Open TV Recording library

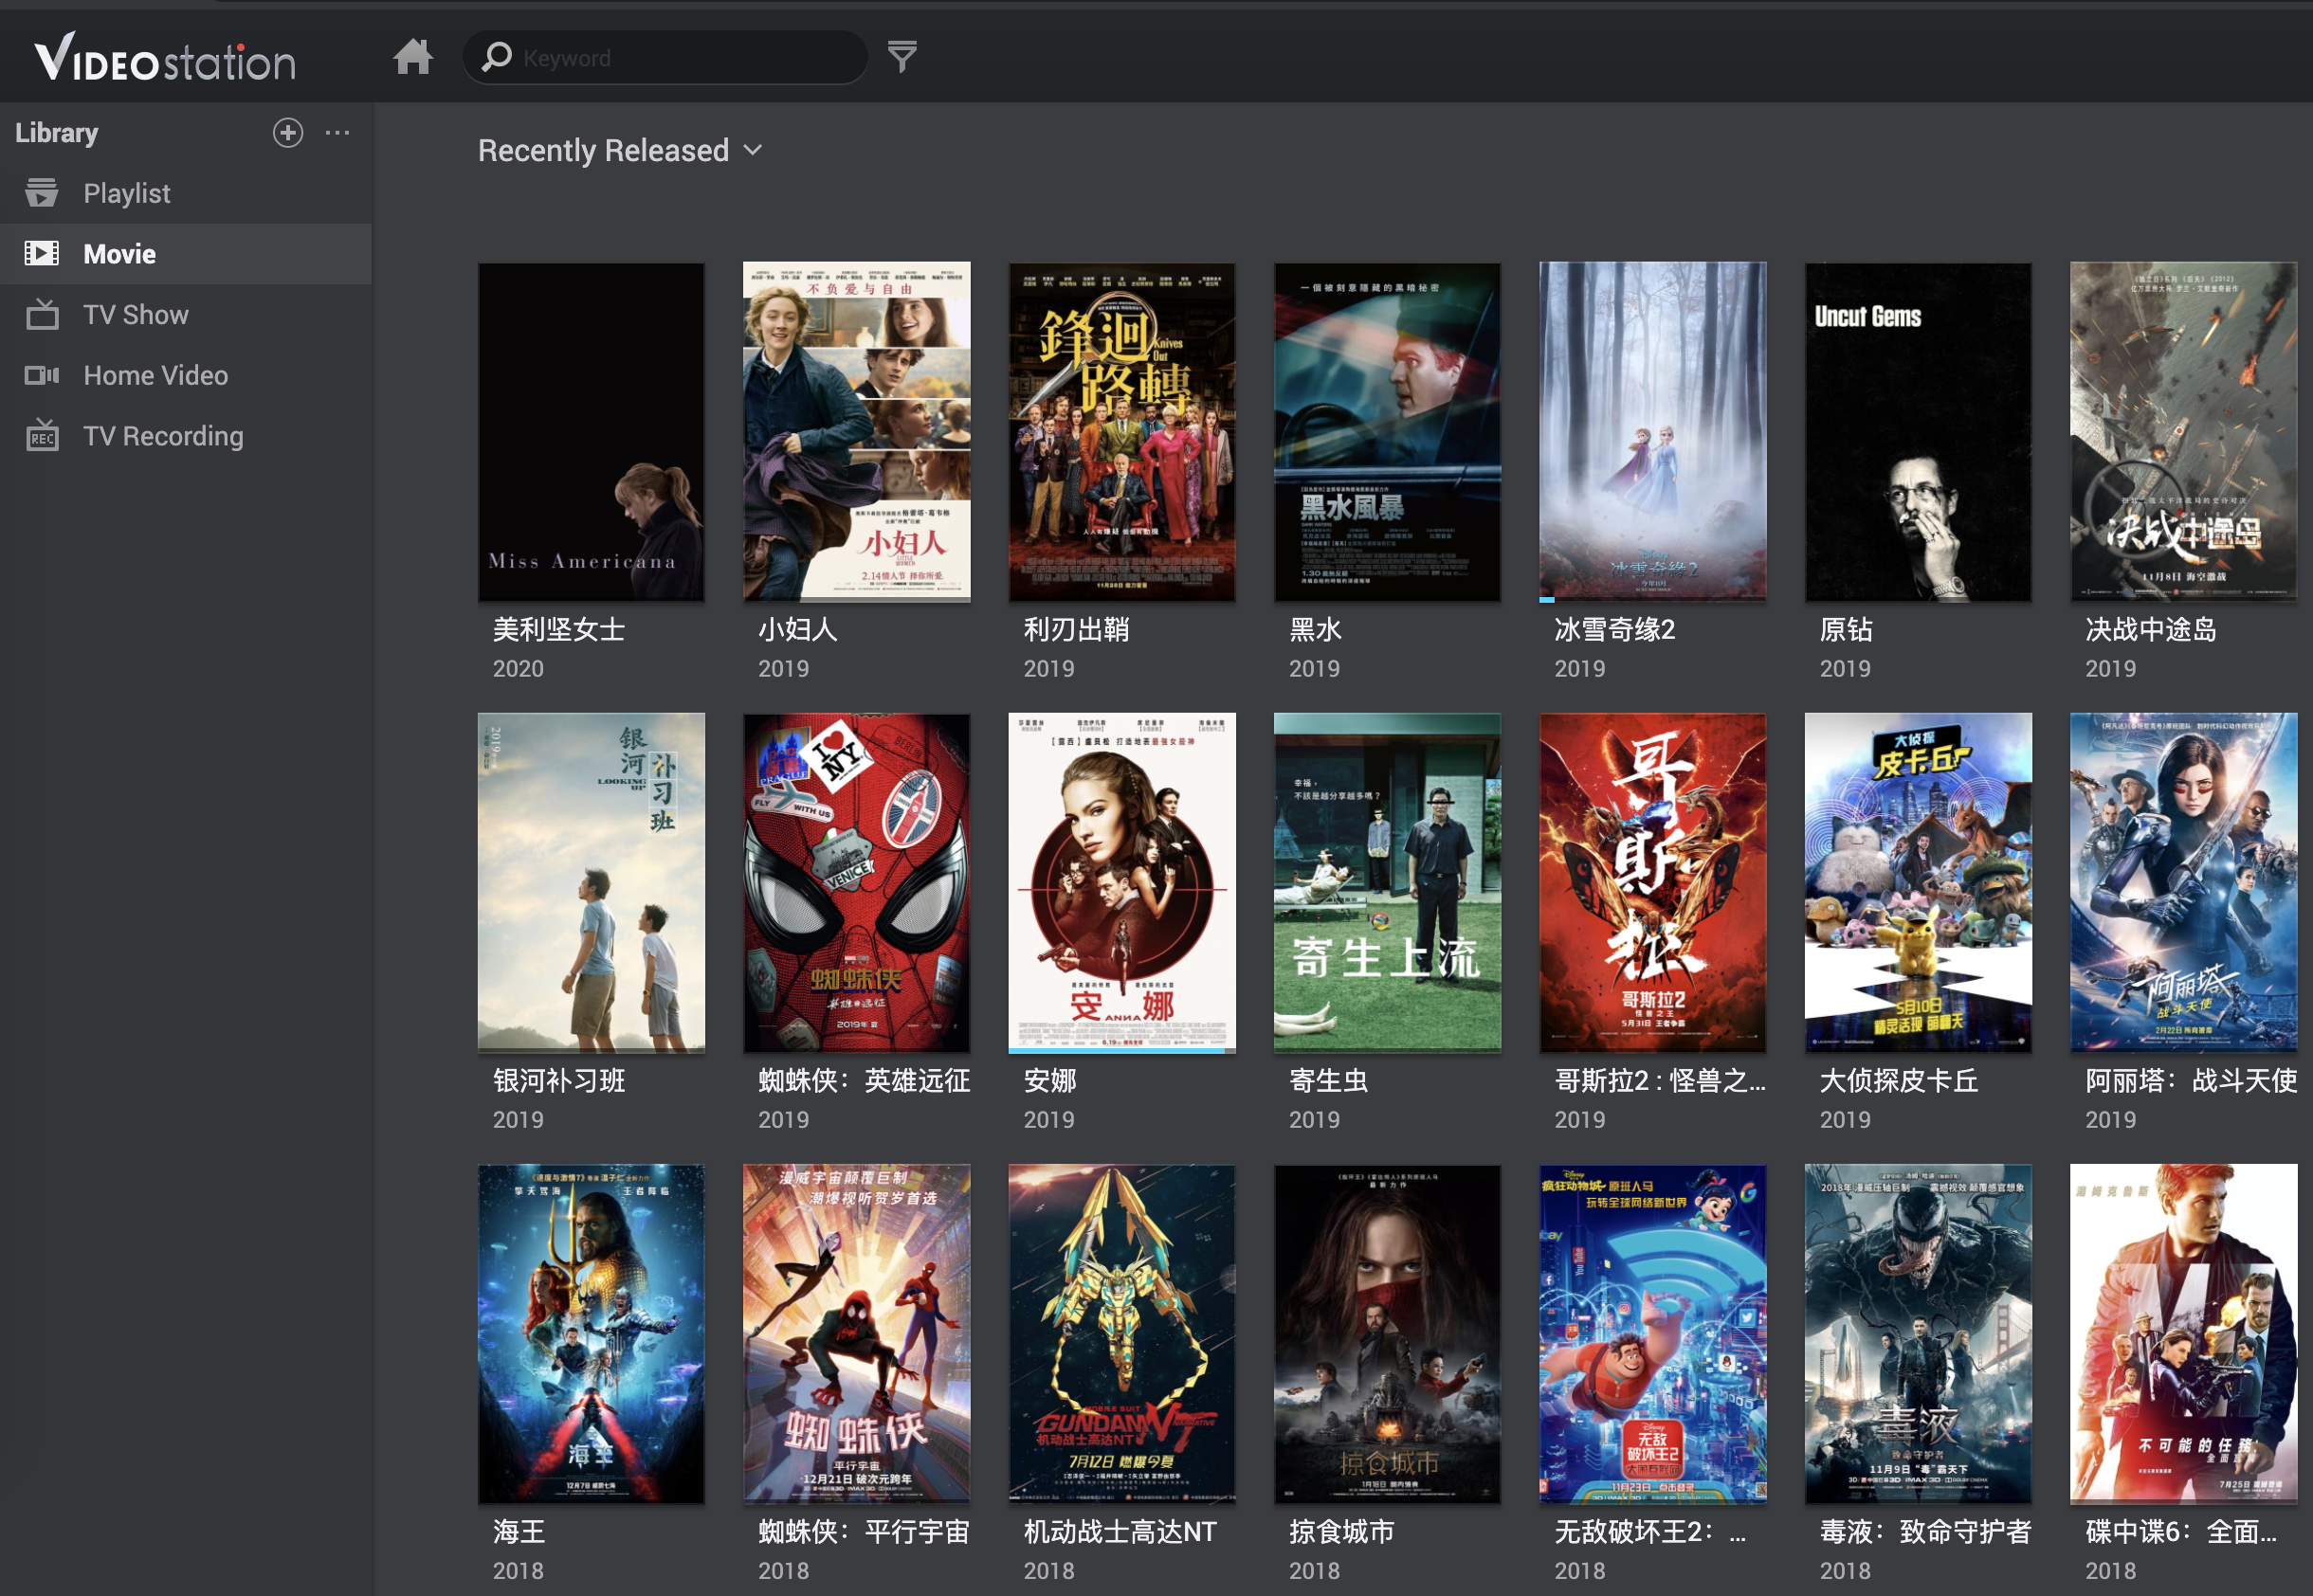tap(186, 435)
